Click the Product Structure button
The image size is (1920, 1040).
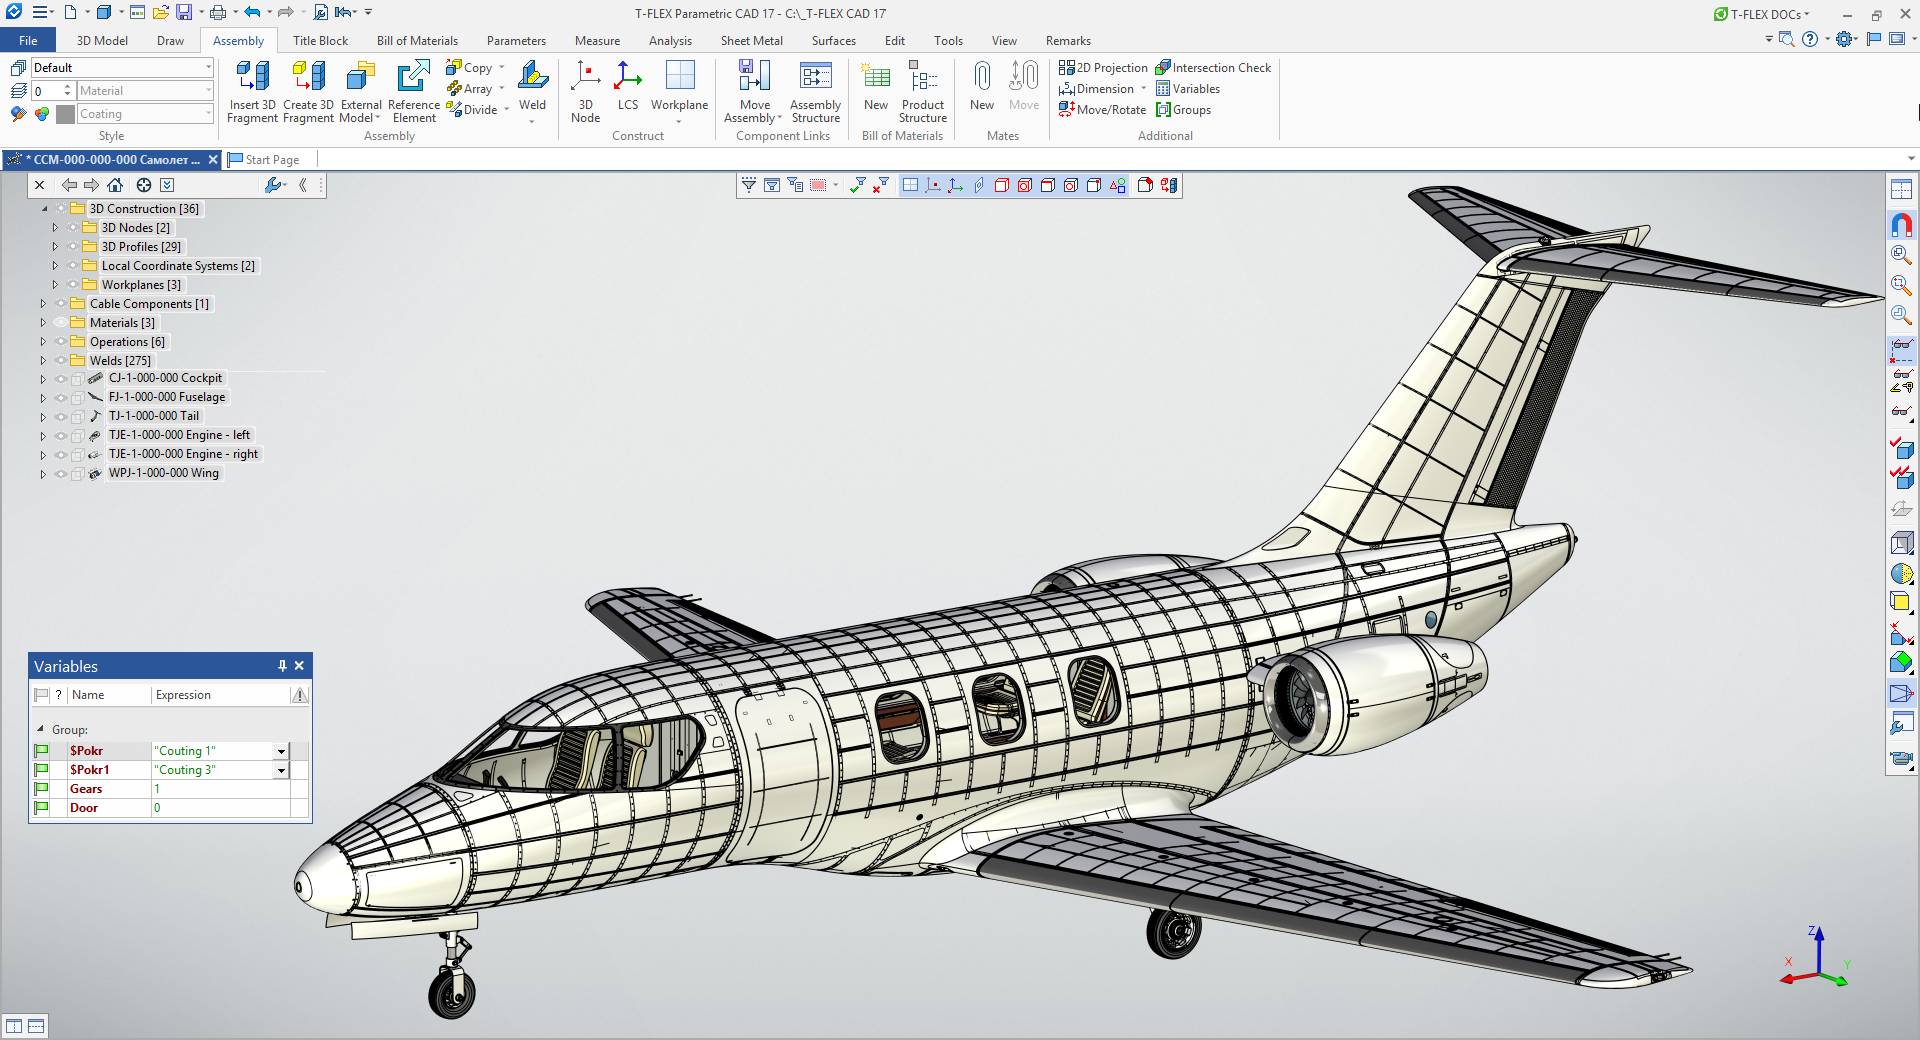point(922,90)
